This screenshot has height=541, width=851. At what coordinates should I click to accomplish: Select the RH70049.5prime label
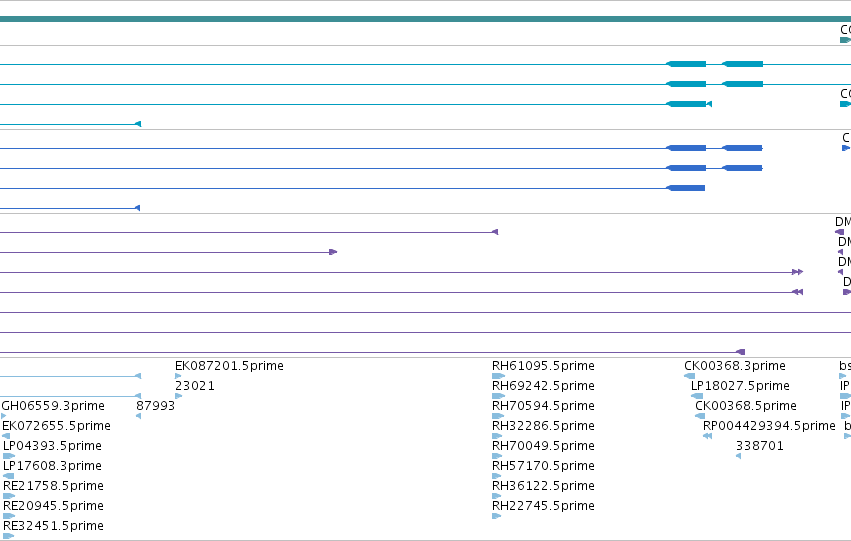pyautogui.click(x=543, y=446)
